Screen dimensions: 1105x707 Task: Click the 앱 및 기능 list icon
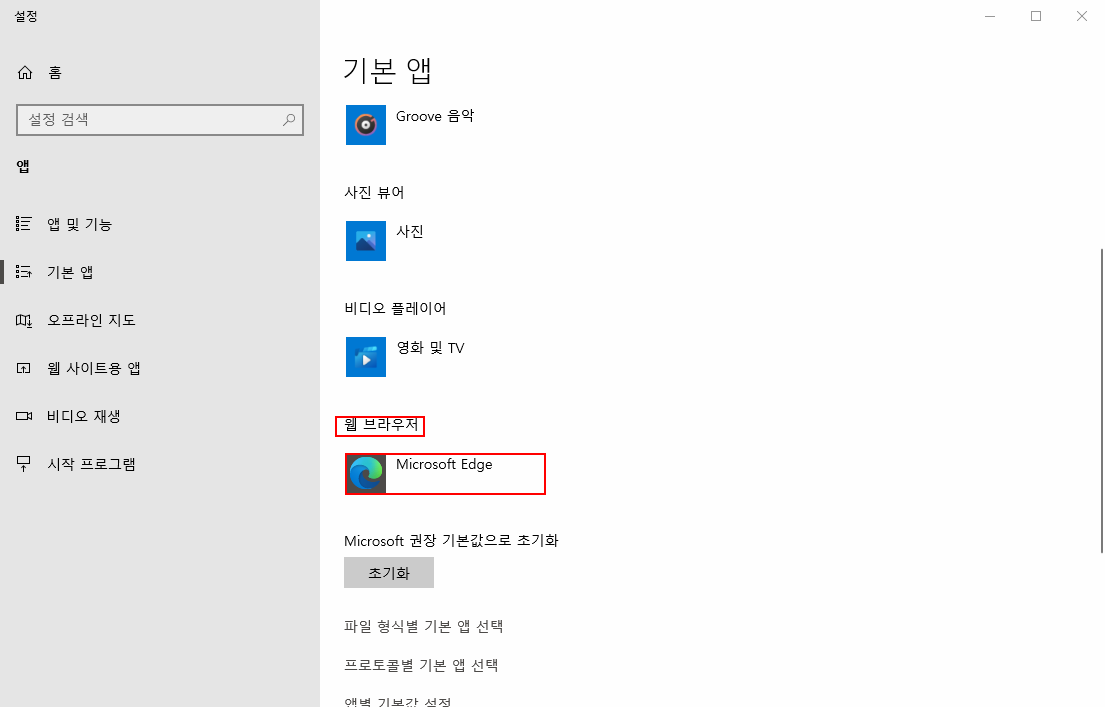pyautogui.click(x=23, y=224)
